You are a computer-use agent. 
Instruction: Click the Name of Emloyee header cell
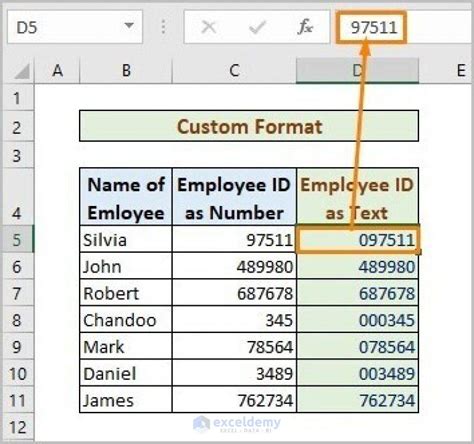[126, 197]
